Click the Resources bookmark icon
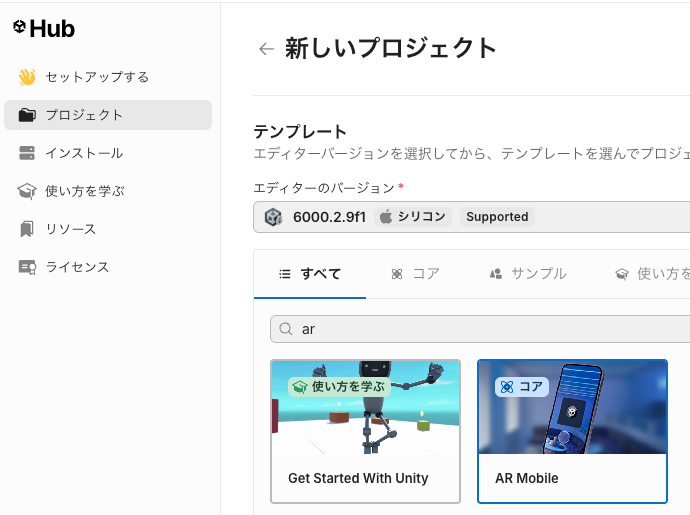Image resolution: width=690 pixels, height=515 pixels. pyautogui.click(x=27, y=229)
